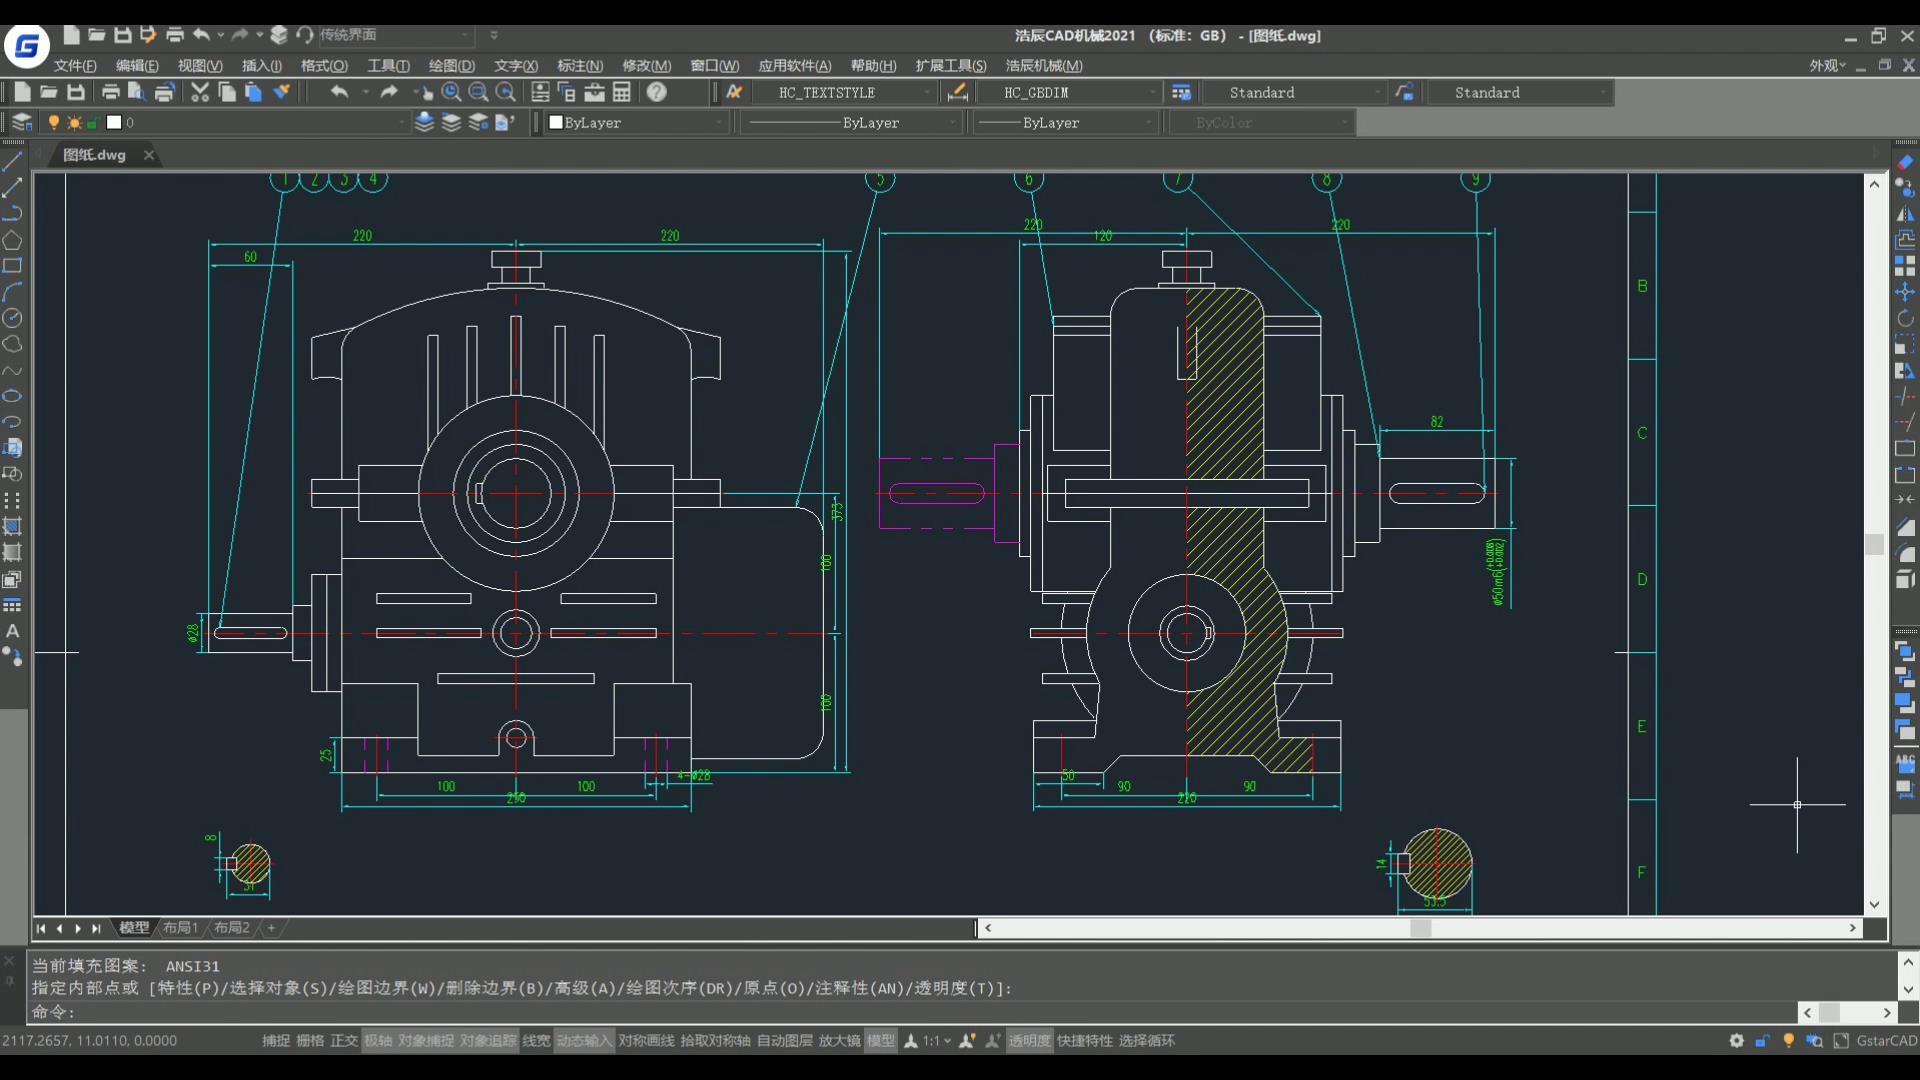Toggle 捕捉 snap mode in status bar

[276, 1041]
